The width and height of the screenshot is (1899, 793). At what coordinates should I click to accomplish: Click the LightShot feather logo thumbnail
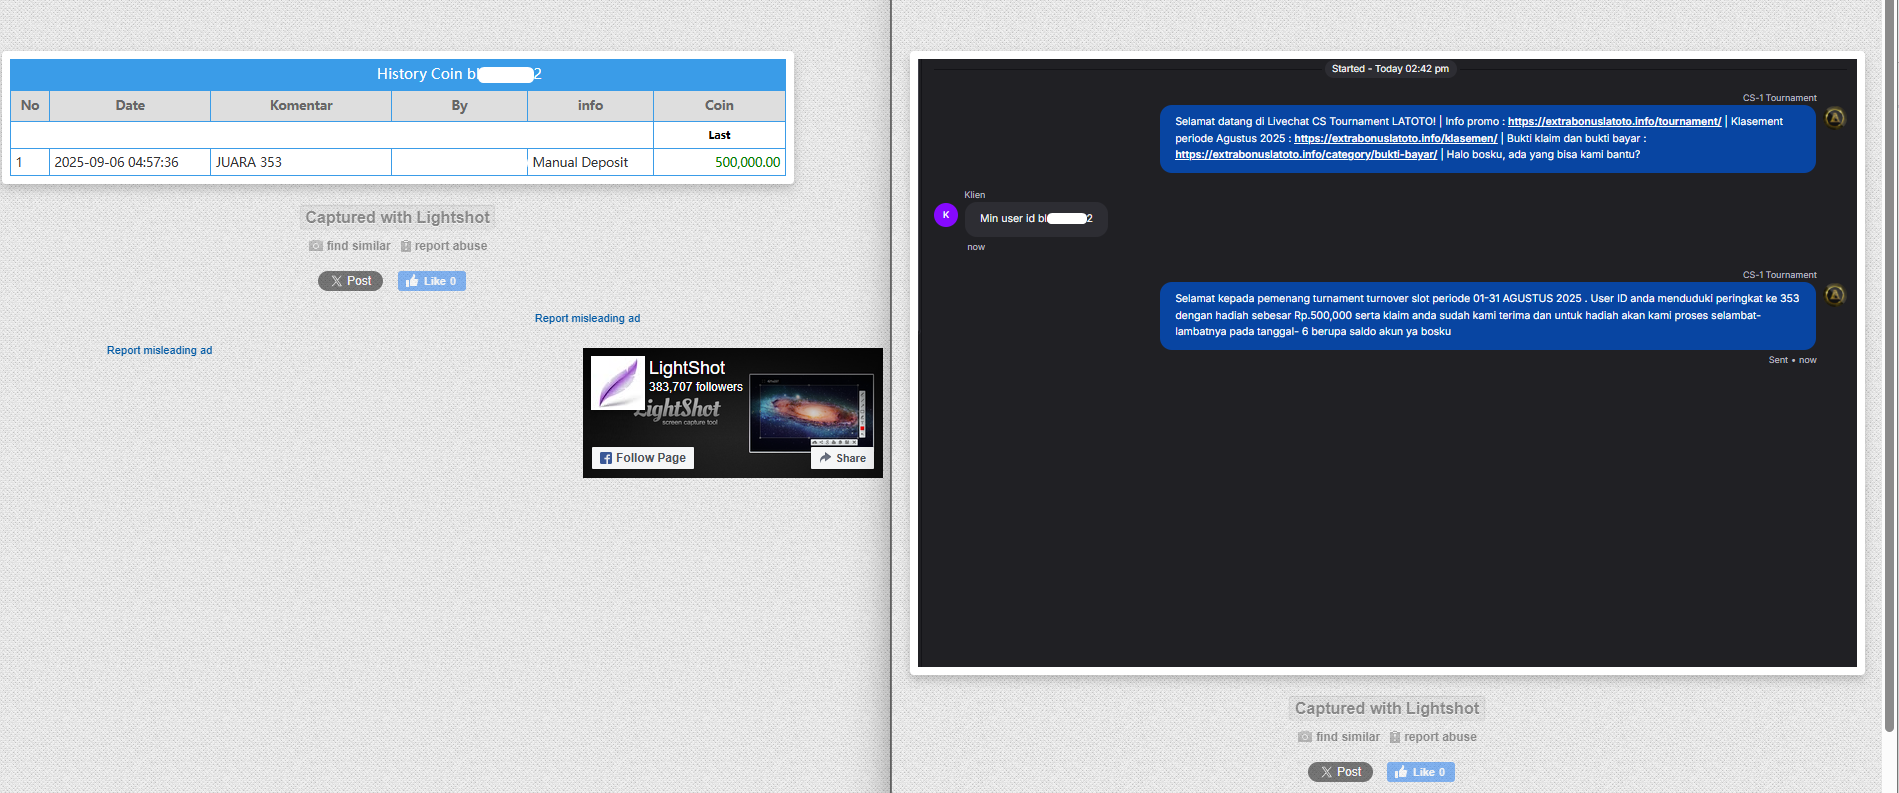[618, 383]
